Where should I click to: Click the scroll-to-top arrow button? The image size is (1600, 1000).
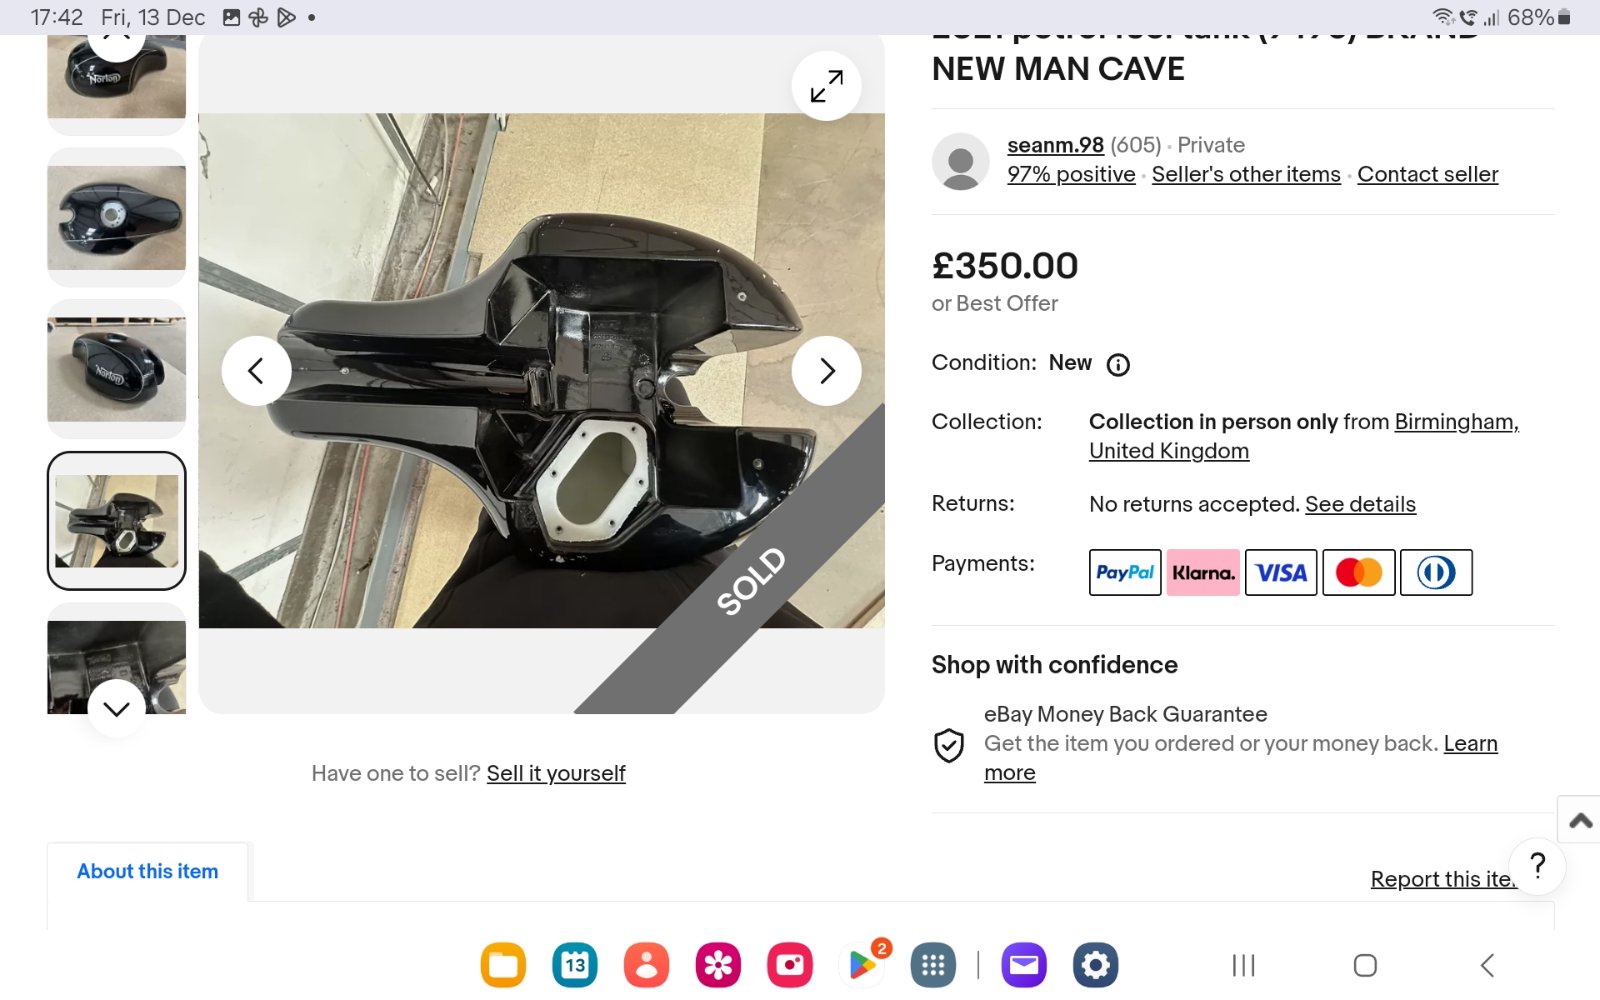(x=1580, y=821)
